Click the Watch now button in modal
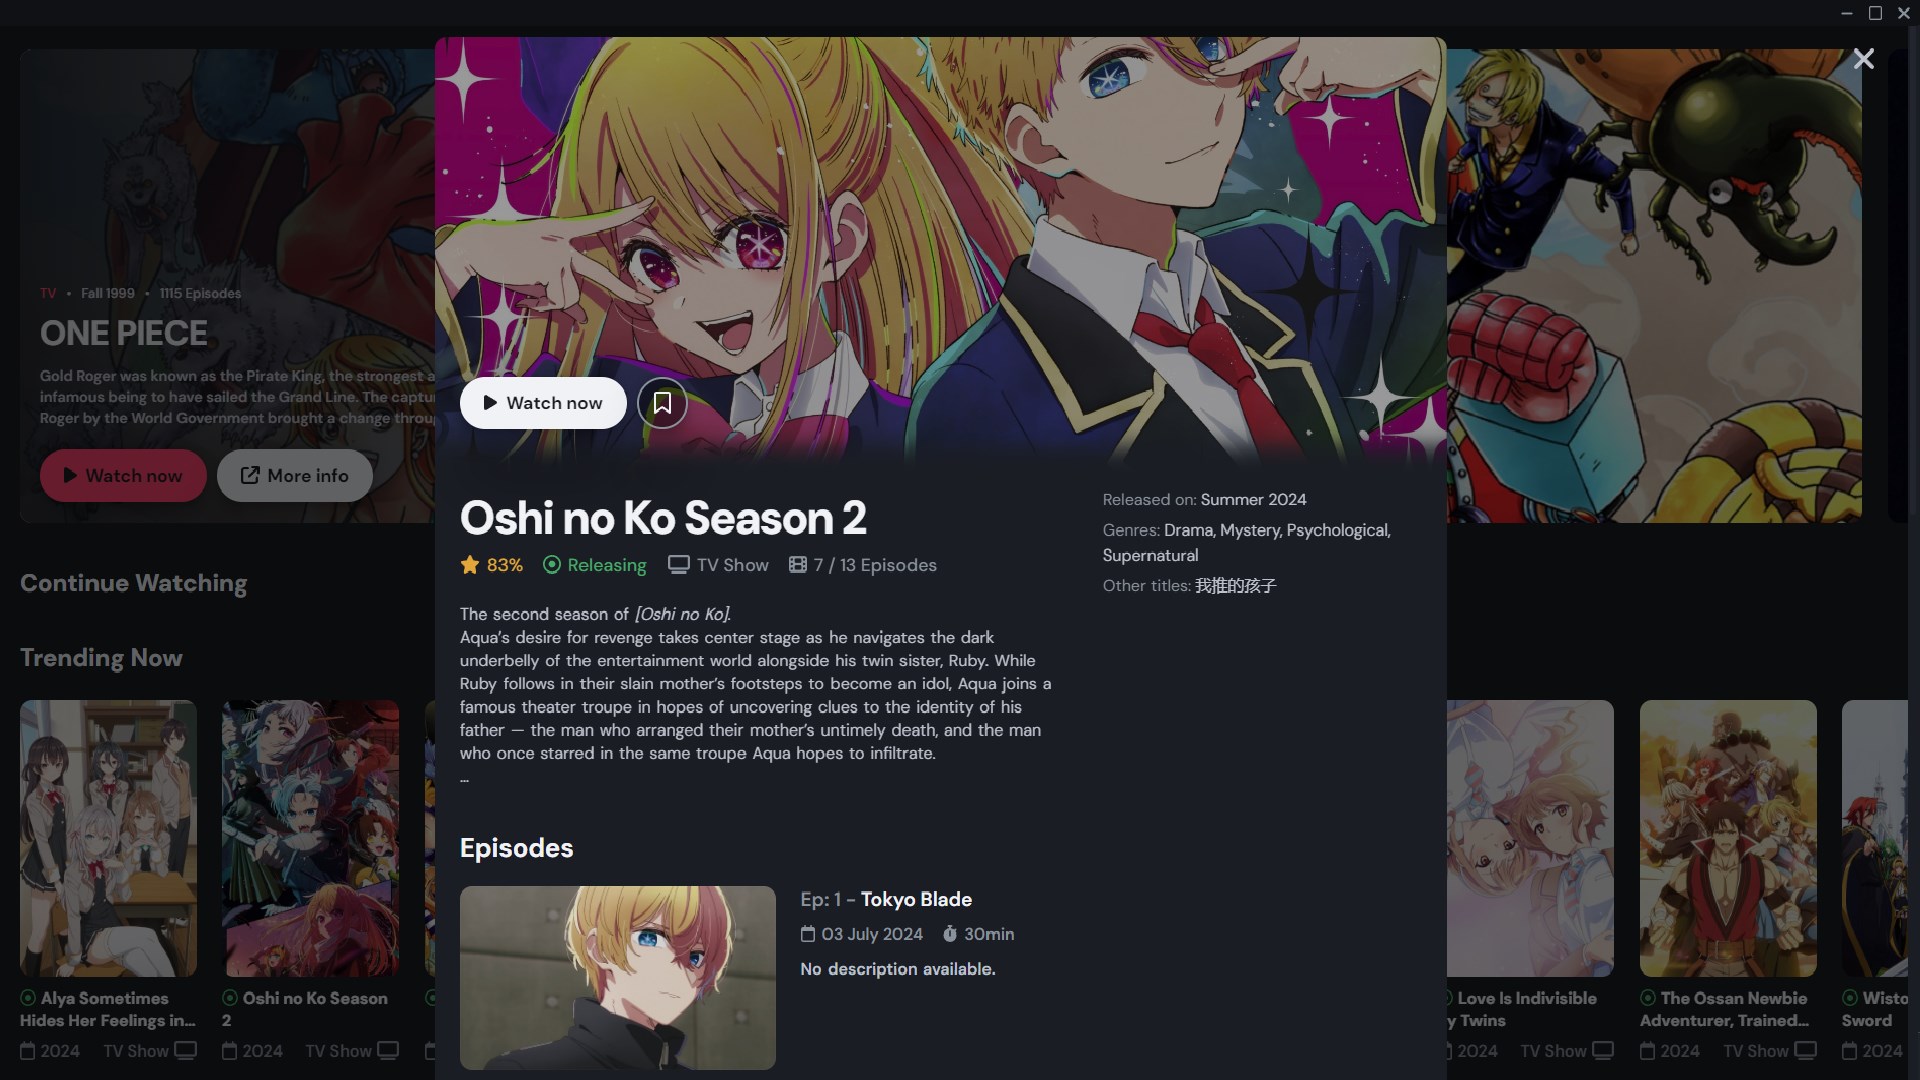This screenshot has height=1080, width=1920. coord(543,403)
